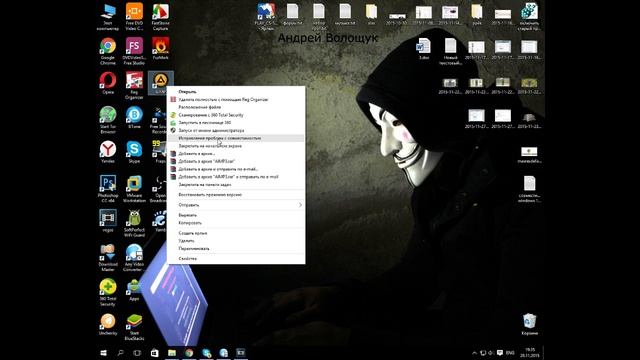Image resolution: width=640 pixels, height=360 pixels.
Task: Click the ENG language indicator
Action: point(510,353)
